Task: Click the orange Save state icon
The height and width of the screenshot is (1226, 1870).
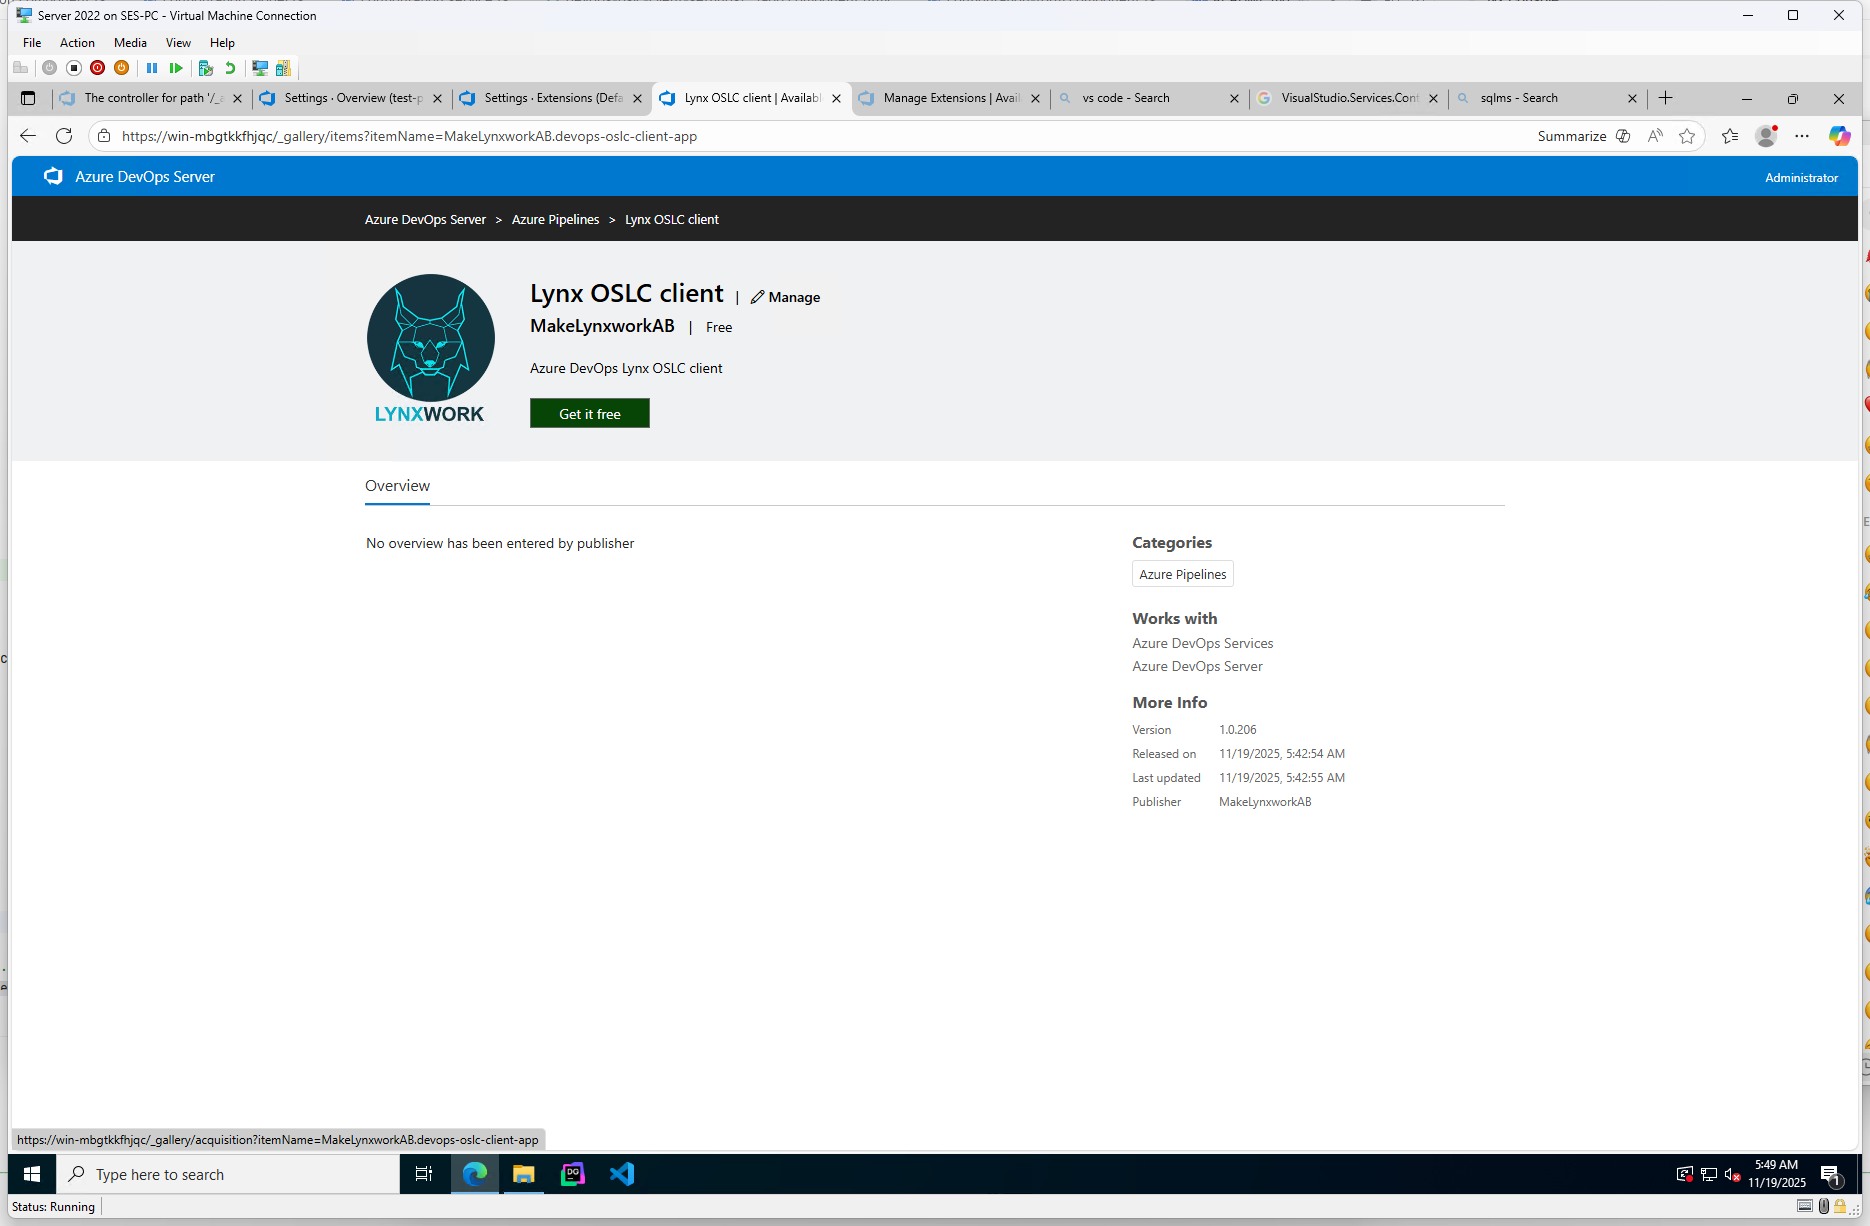Action: click(x=121, y=68)
